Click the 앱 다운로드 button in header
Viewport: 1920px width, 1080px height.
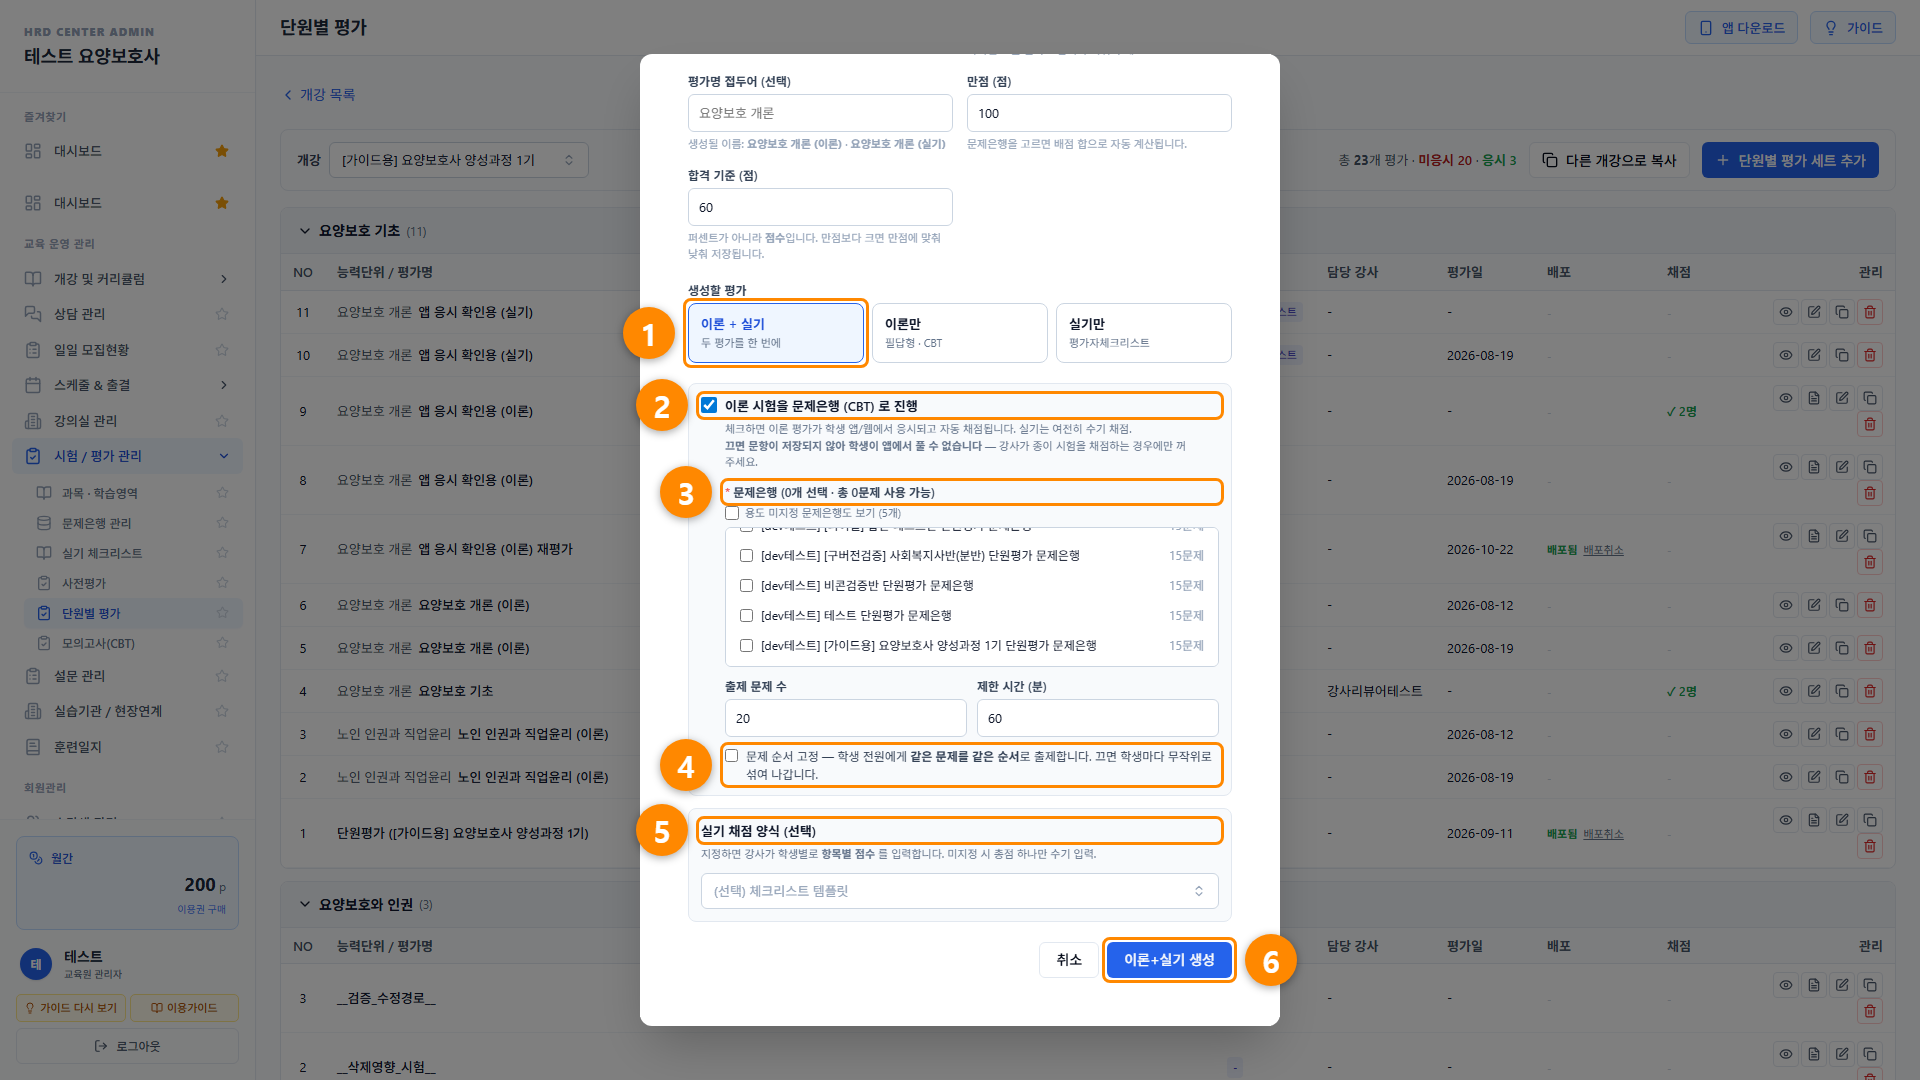(1741, 28)
